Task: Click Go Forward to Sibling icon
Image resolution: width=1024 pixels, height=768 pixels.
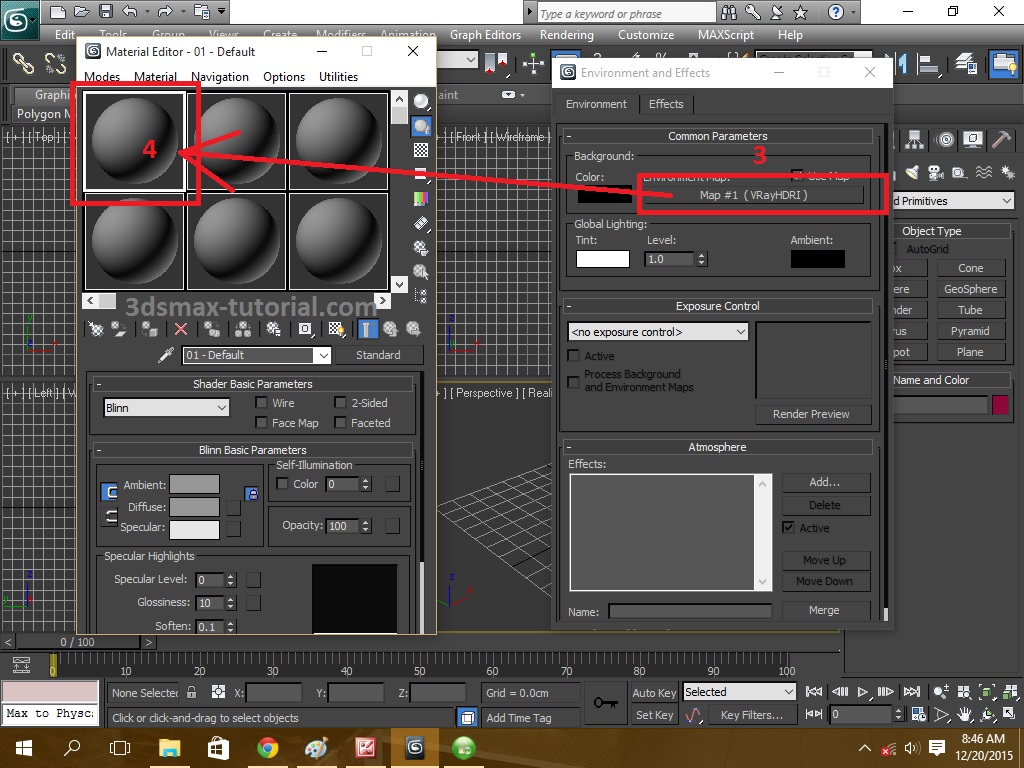Action: tap(413, 329)
